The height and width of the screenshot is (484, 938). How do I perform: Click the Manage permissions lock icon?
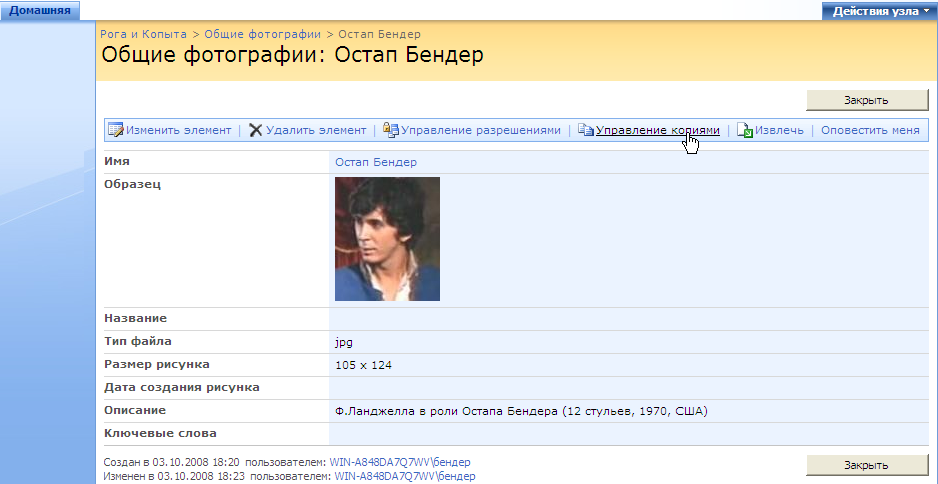coord(391,130)
